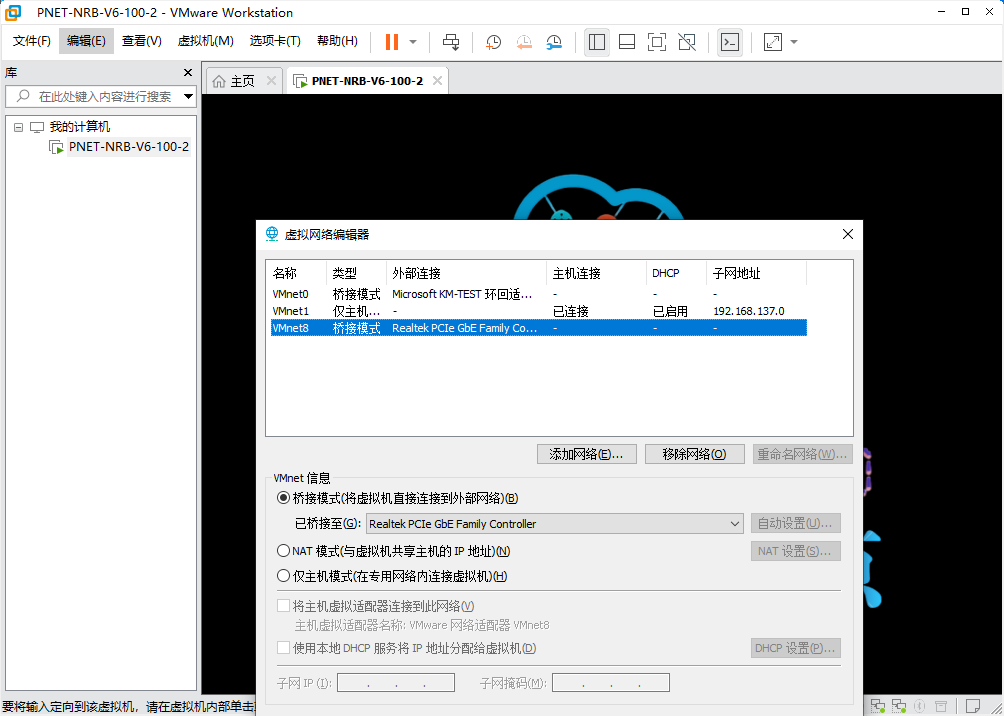This screenshot has height=716, width=1004.
Task: Click the 子网 IP input field
Action: (x=396, y=683)
